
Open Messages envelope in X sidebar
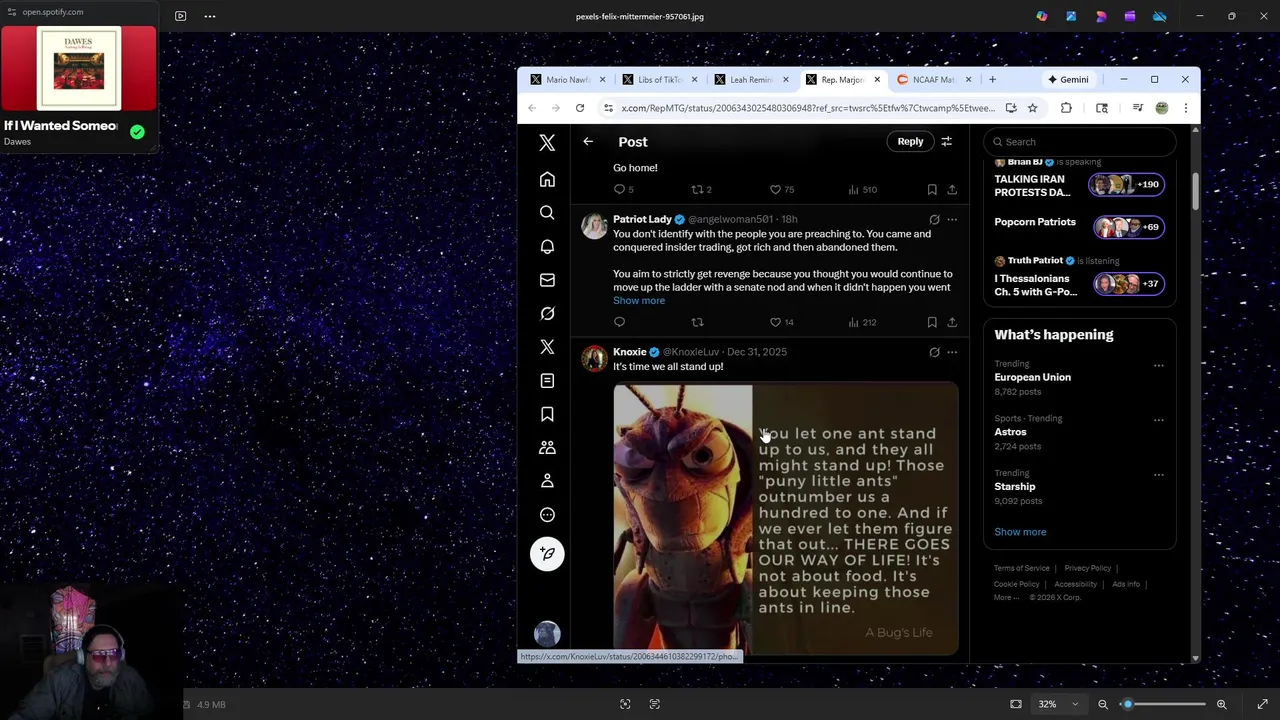[547, 280]
